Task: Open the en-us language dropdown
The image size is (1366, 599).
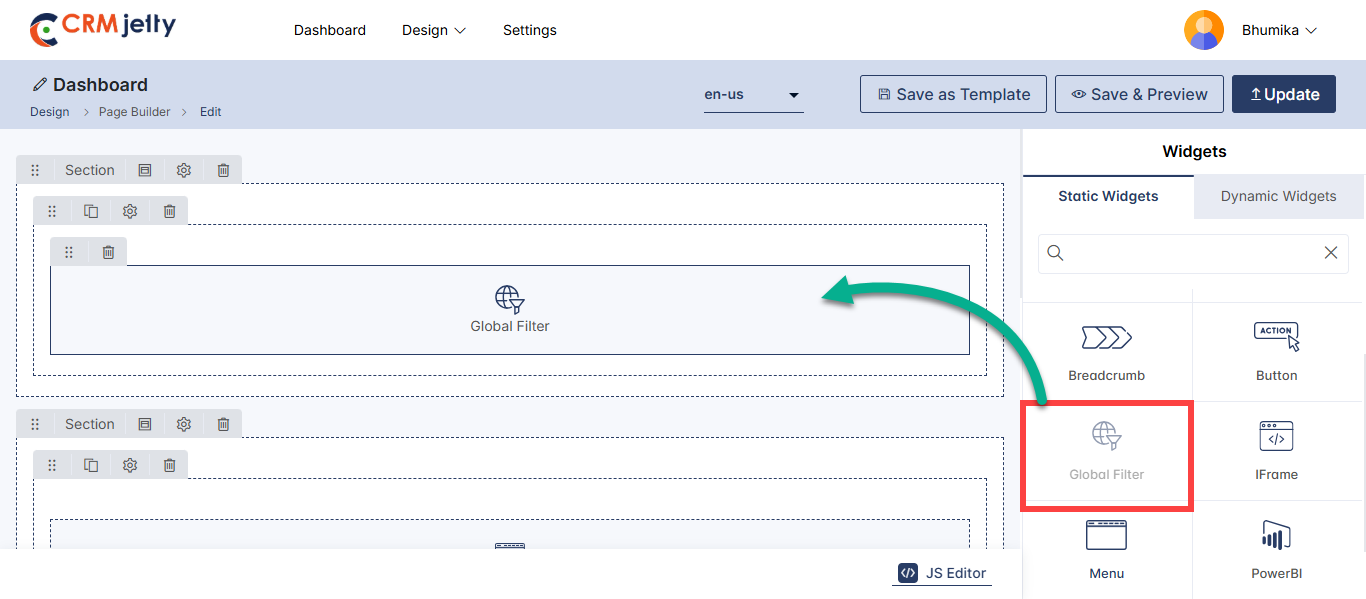Action: (753, 95)
